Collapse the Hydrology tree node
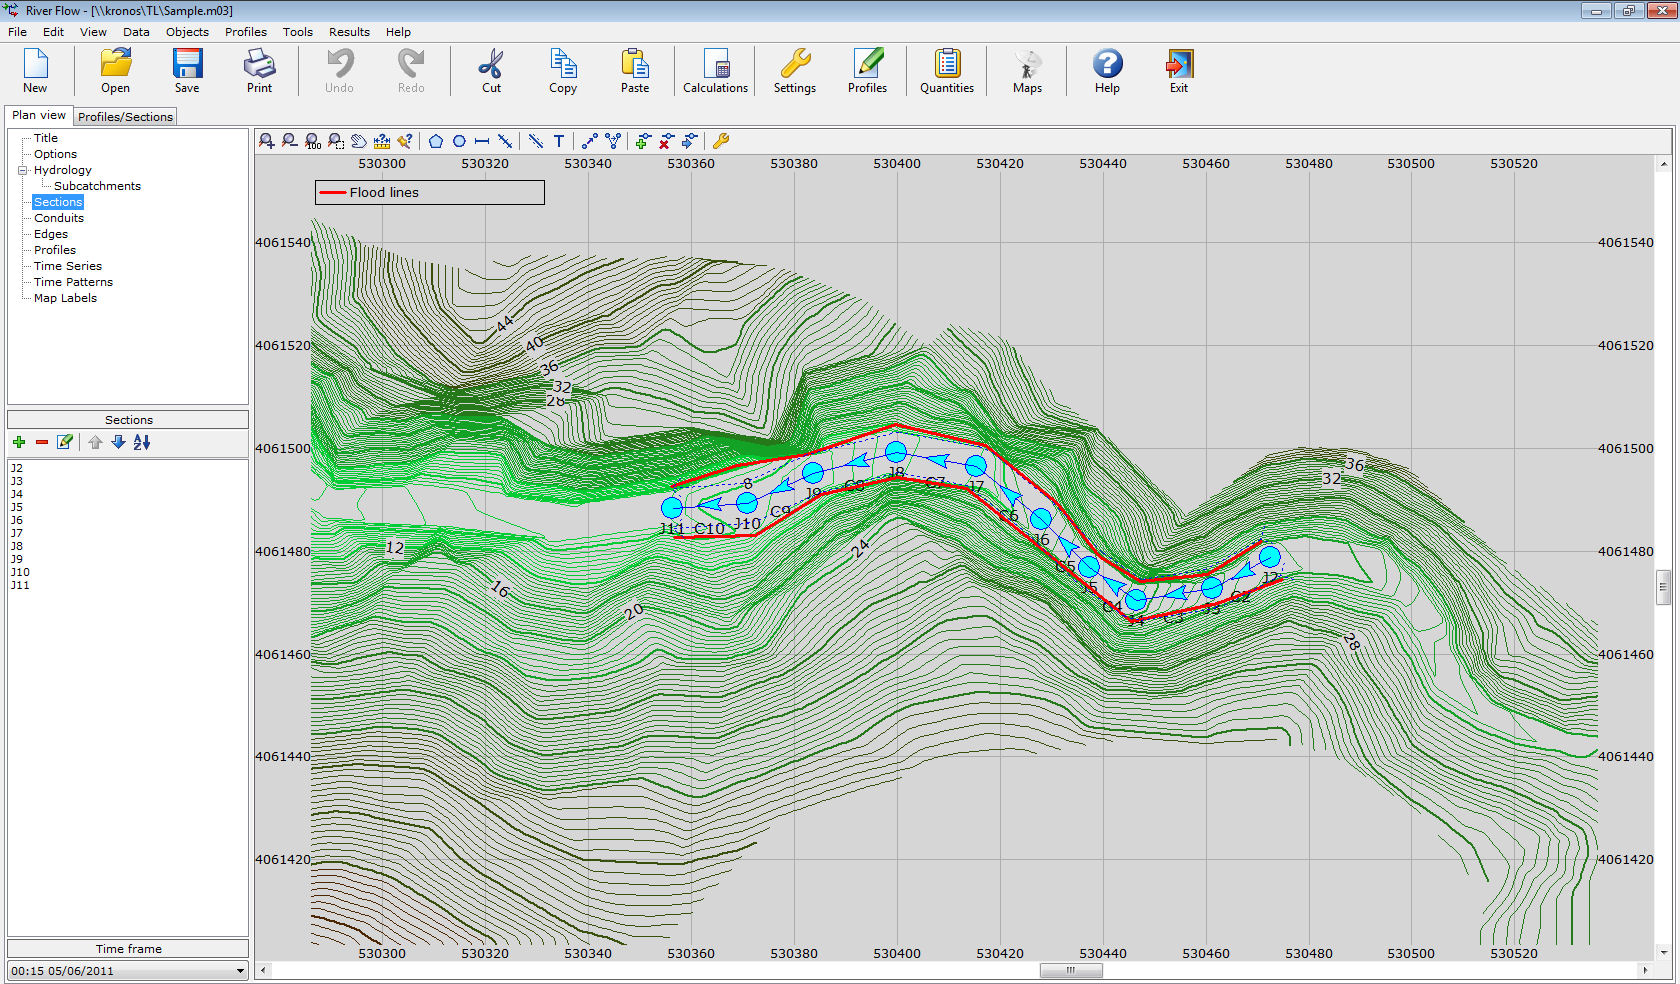Screen dimensions: 1680x984 [22, 170]
